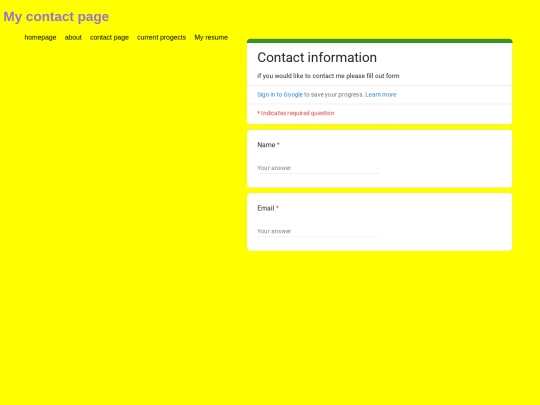Image resolution: width=540 pixels, height=405 pixels.
Task: Click the Email question label
Action: click(266, 208)
